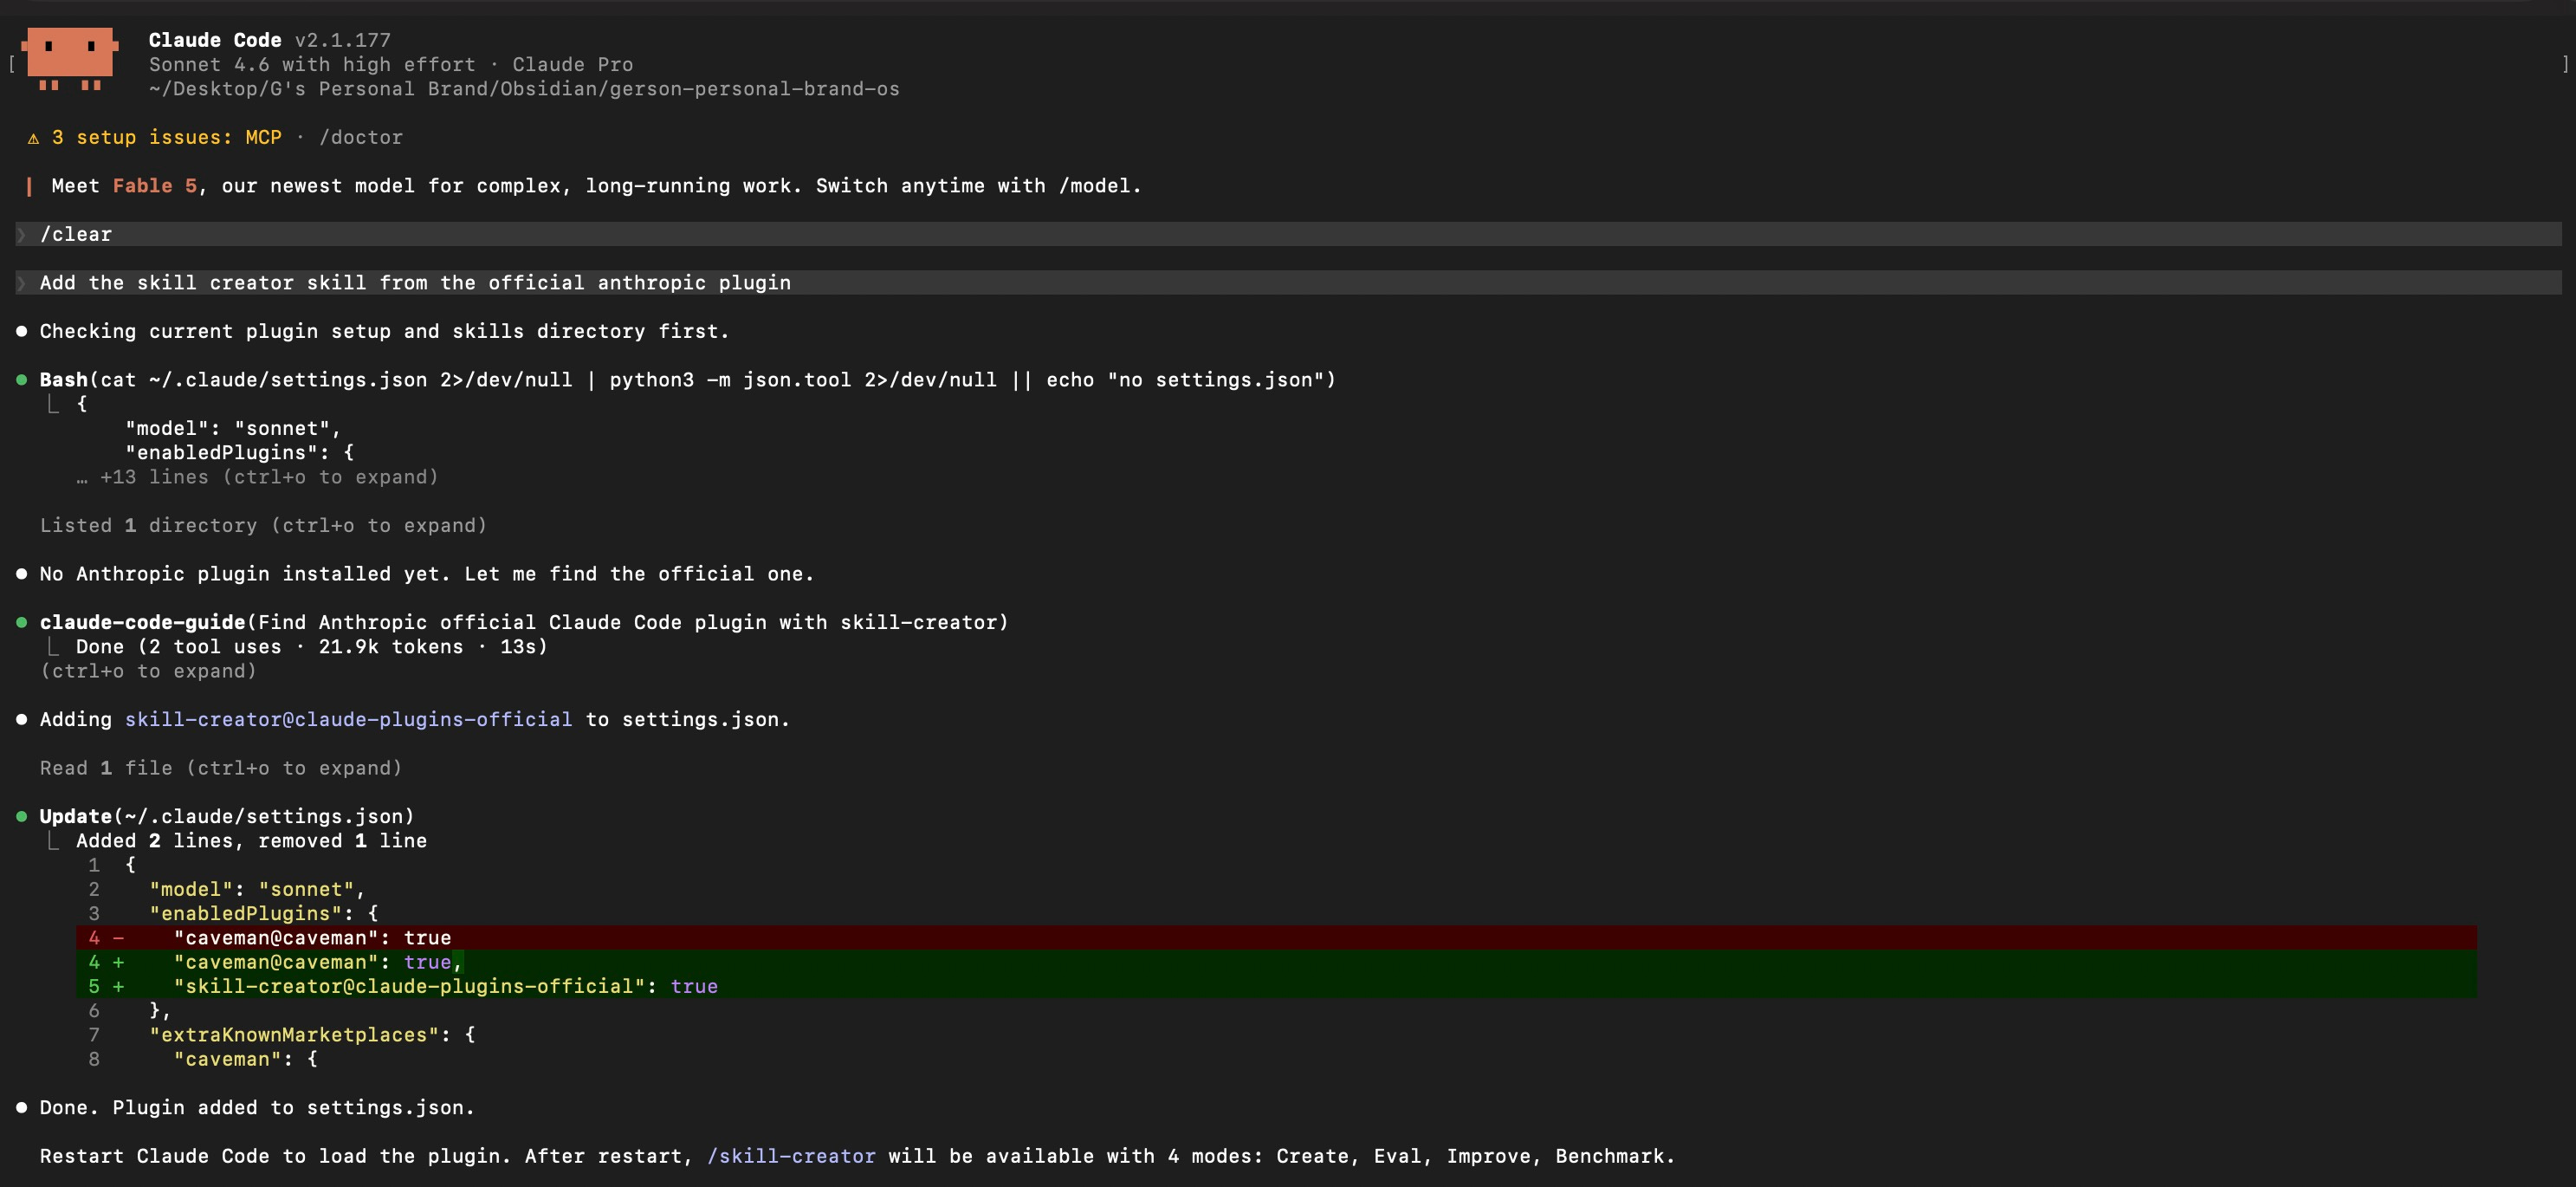Expand the 'Listed 1 directory' collapsed entry
Screen dimensions: 2576x1187
point(263,525)
